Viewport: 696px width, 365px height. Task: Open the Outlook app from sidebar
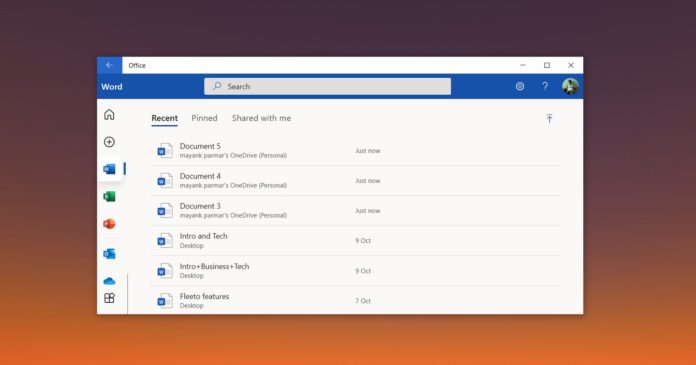click(109, 254)
